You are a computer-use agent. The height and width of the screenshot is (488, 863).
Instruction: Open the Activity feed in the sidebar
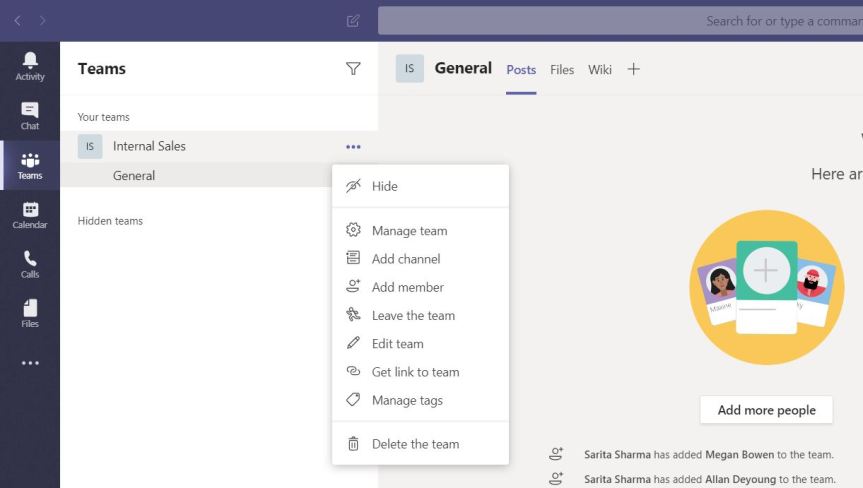pos(30,66)
